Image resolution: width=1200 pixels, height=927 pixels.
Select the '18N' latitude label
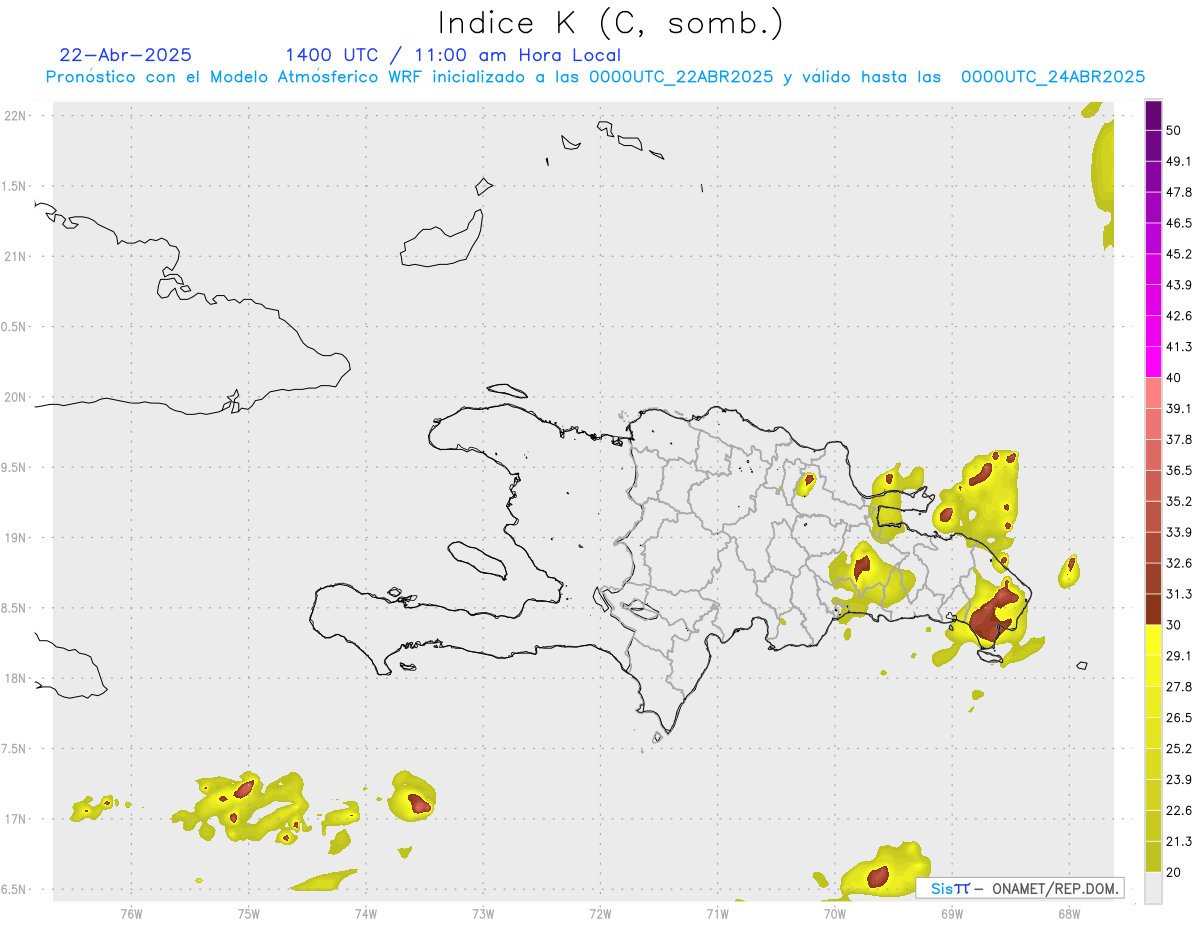tap(15, 678)
